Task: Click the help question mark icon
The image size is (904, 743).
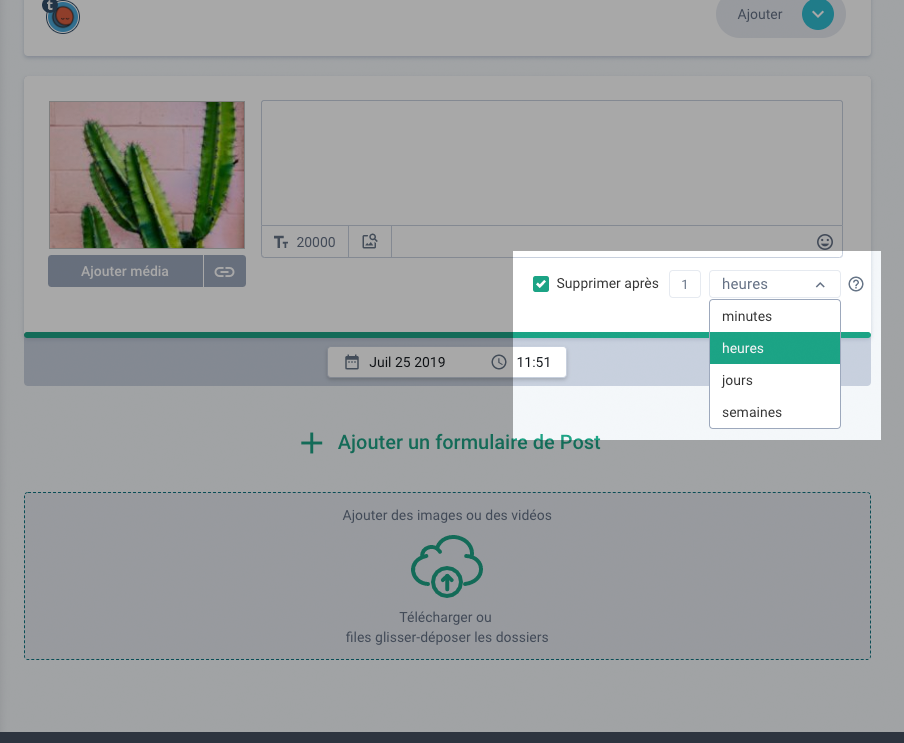Action: pyautogui.click(x=856, y=284)
